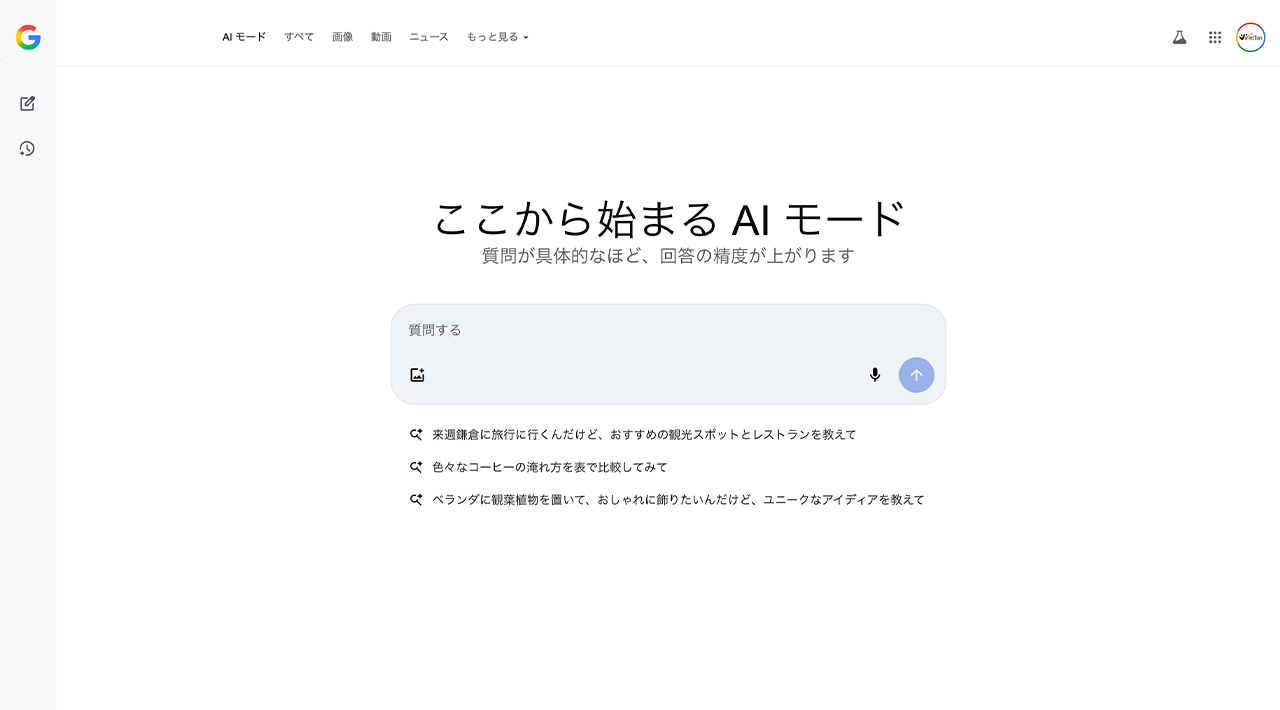Image resolution: width=1280 pixels, height=710 pixels.
Task: Start voice input with the microphone icon
Action: (x=875, y=375)
